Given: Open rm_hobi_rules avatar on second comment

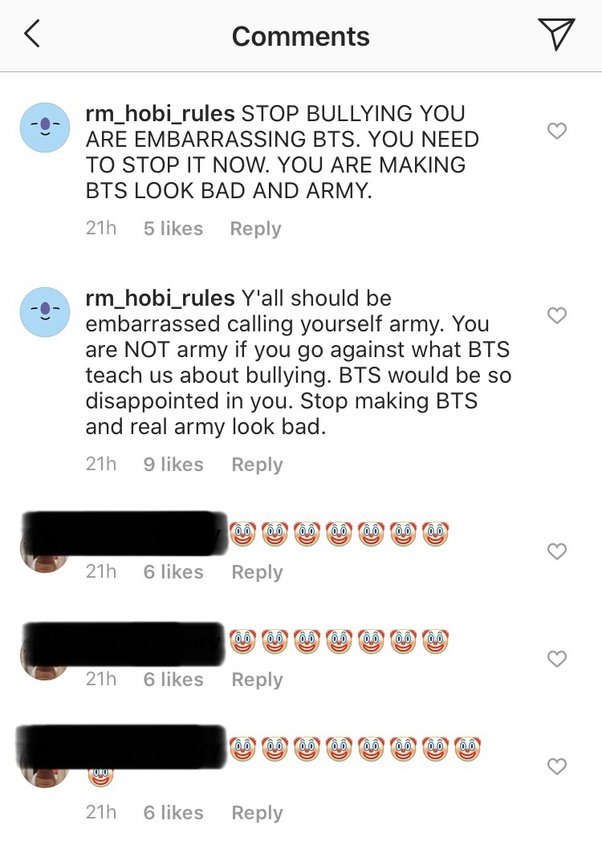Looking at the screenshot, I should (x=45, y=312).
